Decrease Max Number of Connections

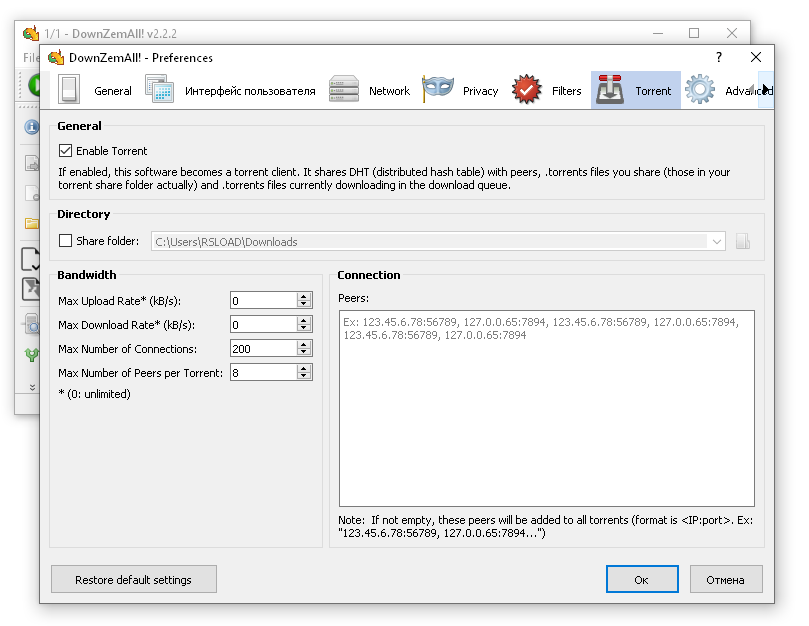pyautogui.click(x=304, y=352)
